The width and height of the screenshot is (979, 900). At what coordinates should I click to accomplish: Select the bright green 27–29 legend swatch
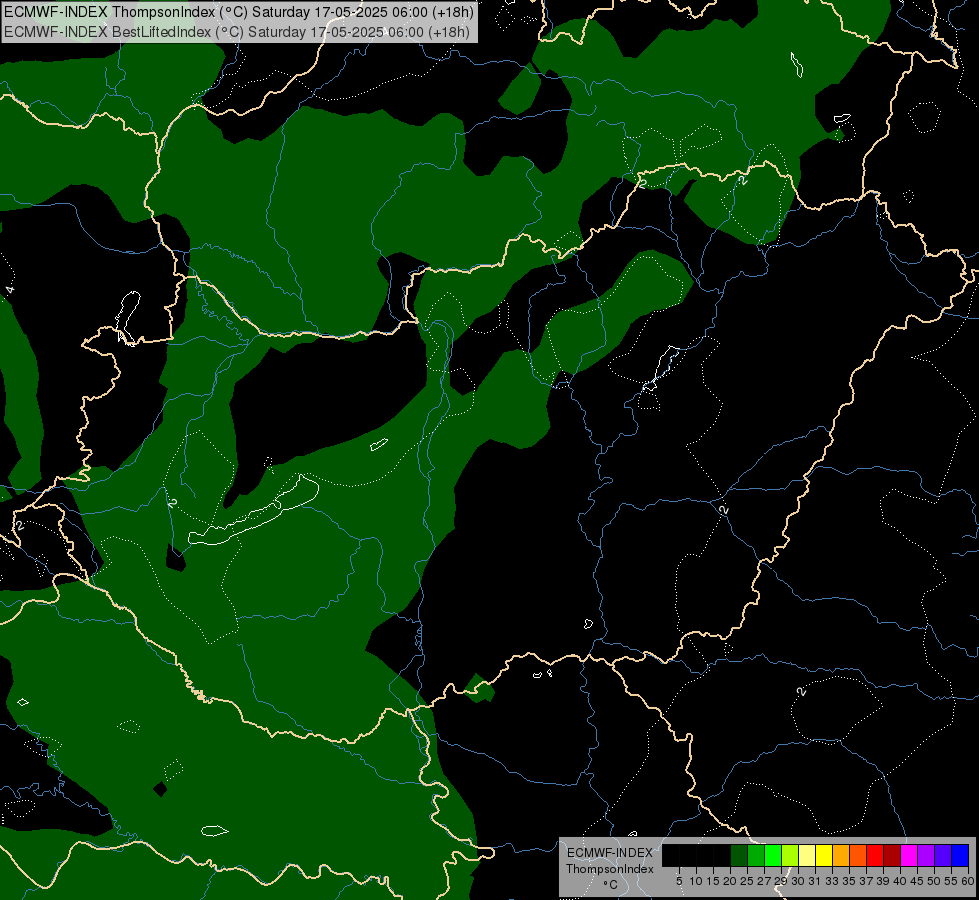click(x=773, y=855)
